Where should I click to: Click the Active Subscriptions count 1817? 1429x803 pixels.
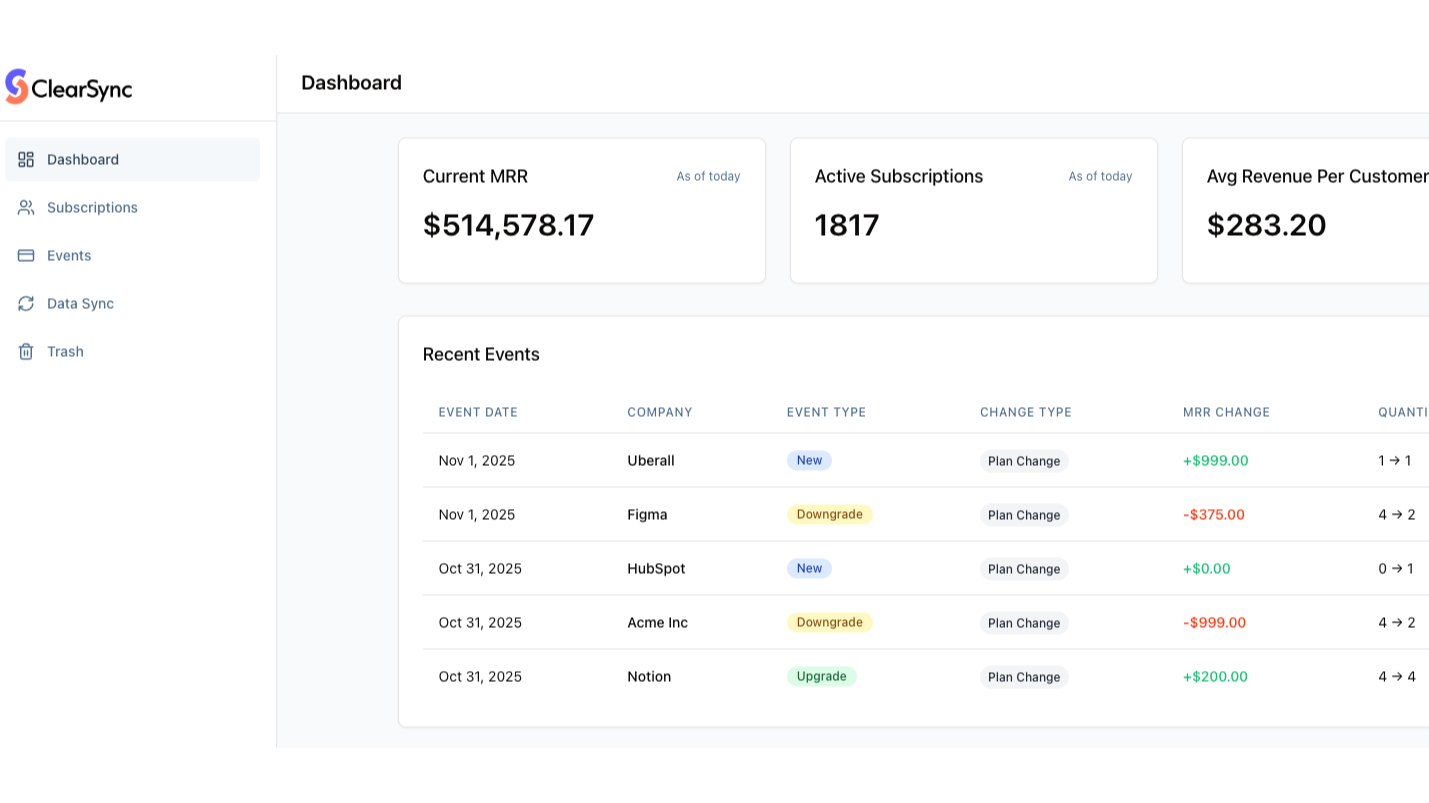coord(847,226)
